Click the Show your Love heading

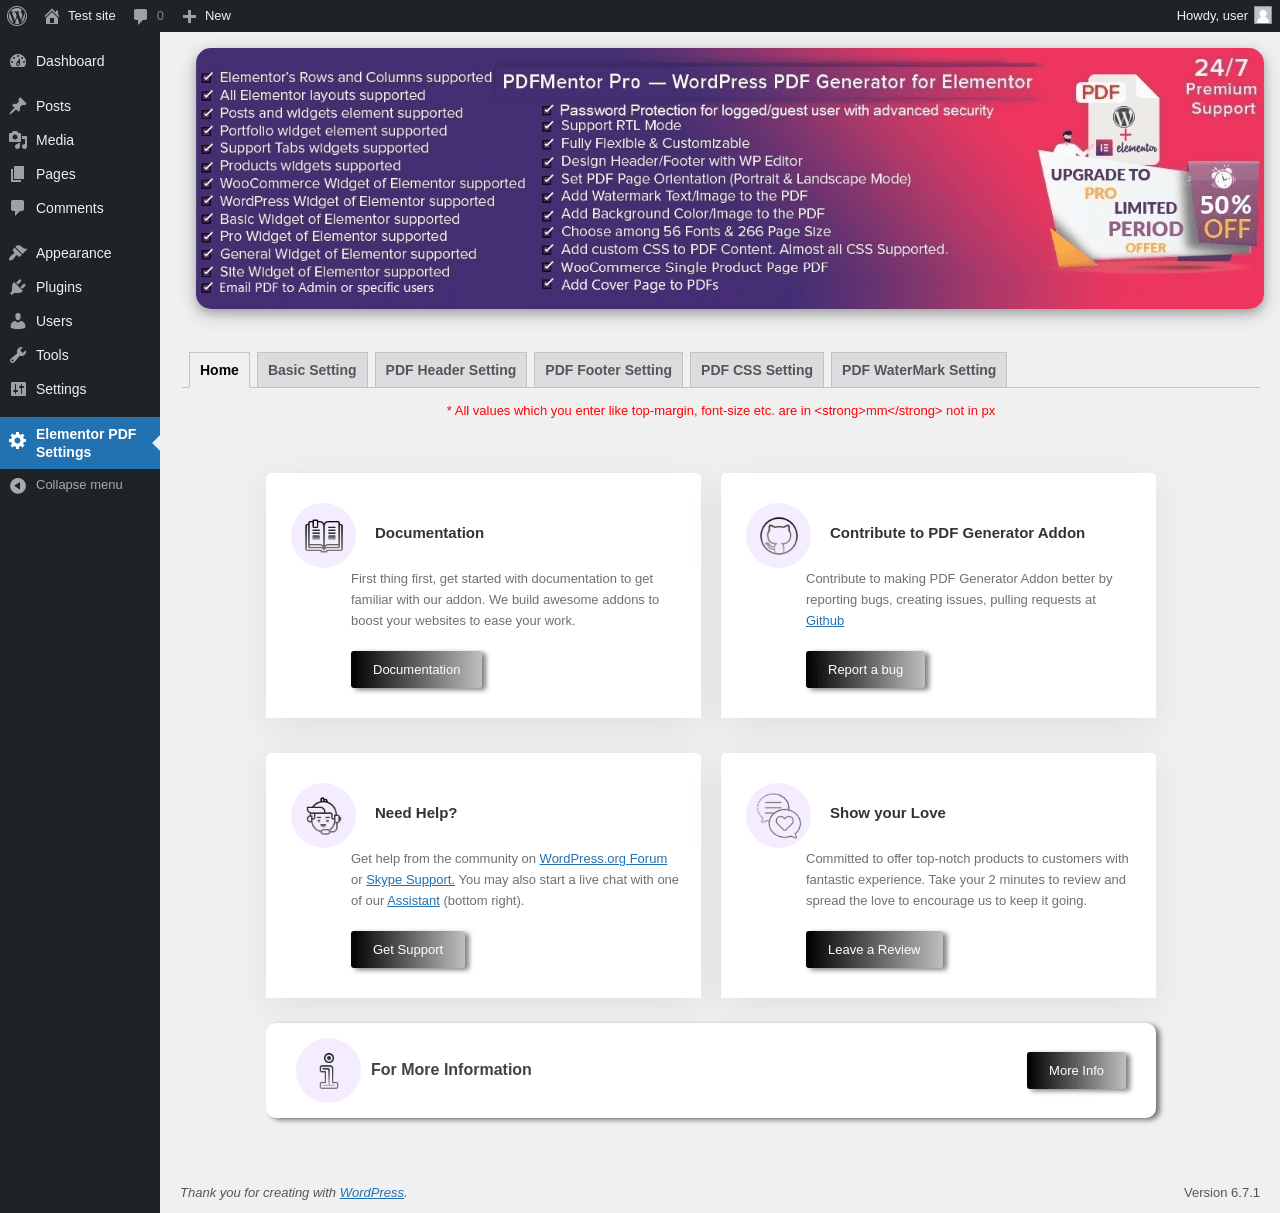(888, 813)
